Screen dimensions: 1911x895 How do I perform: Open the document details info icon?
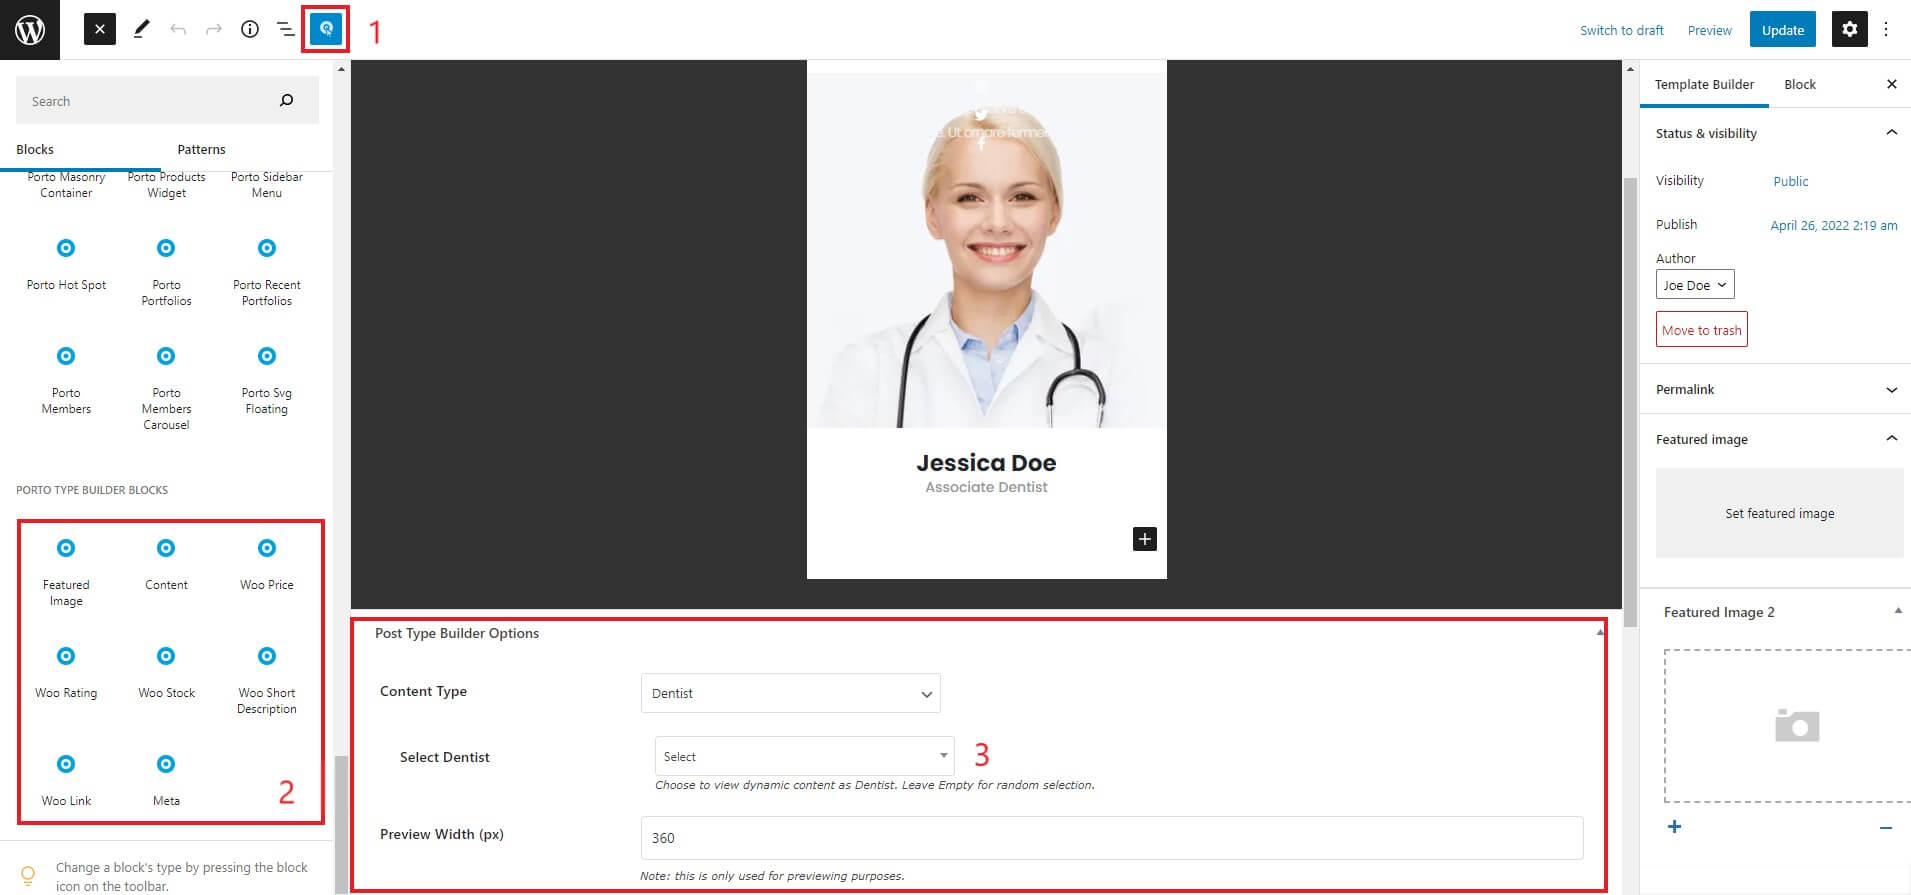pyautogui.click(x=250, y=30)
